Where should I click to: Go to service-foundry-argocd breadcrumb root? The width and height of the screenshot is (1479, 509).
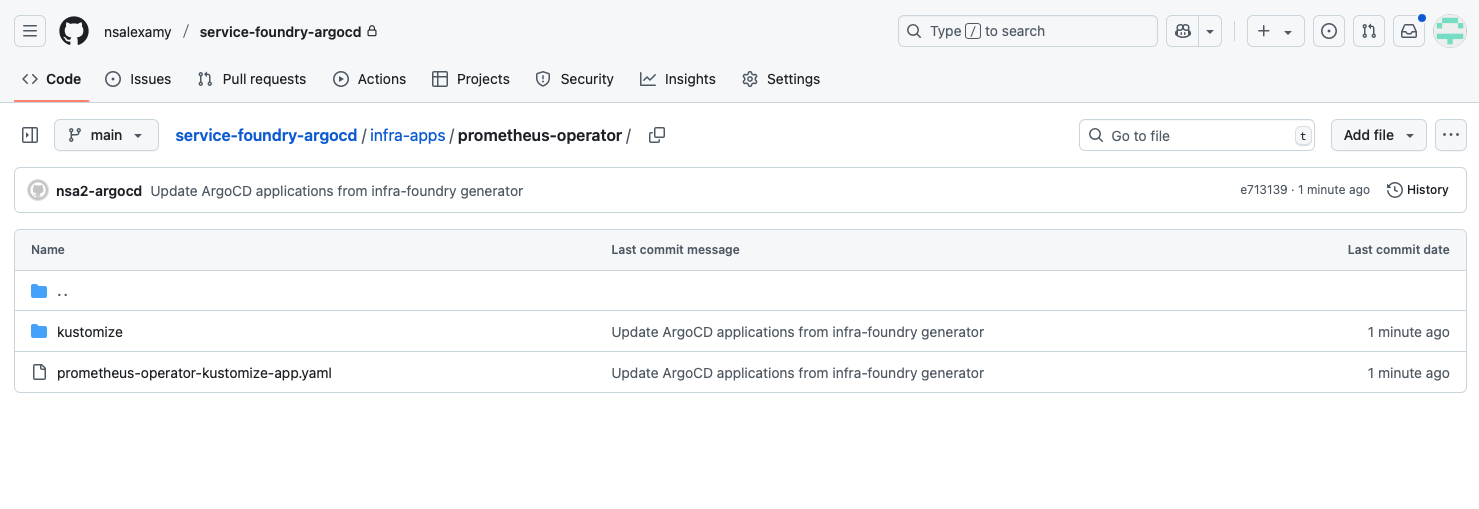pos(266,135)
